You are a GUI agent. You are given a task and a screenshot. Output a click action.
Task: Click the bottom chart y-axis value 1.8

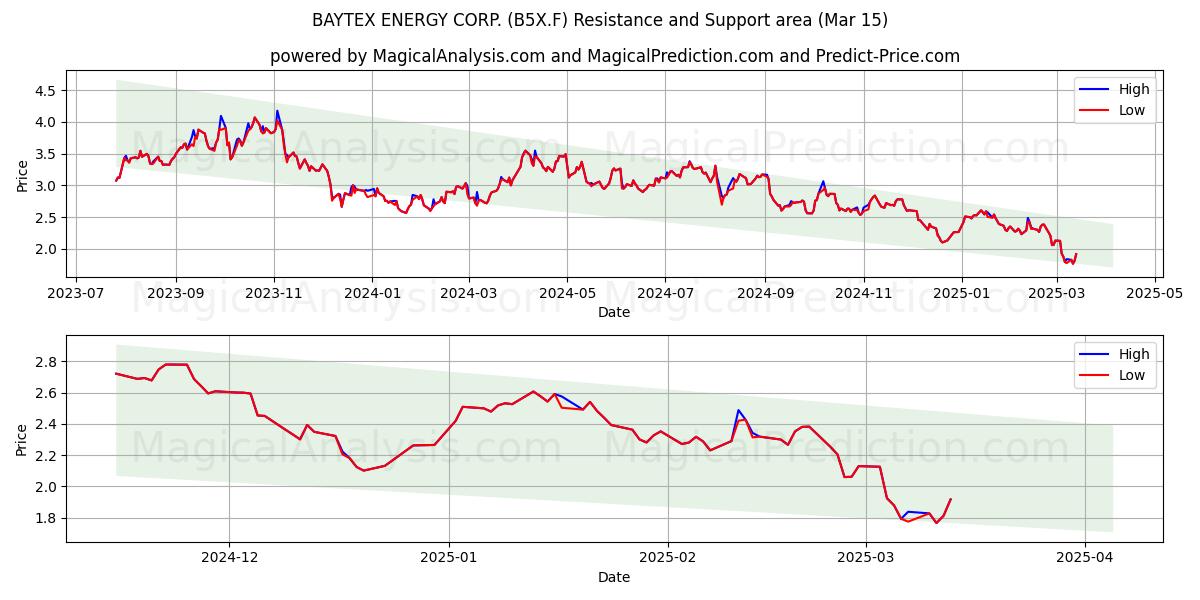pos(48,518)
